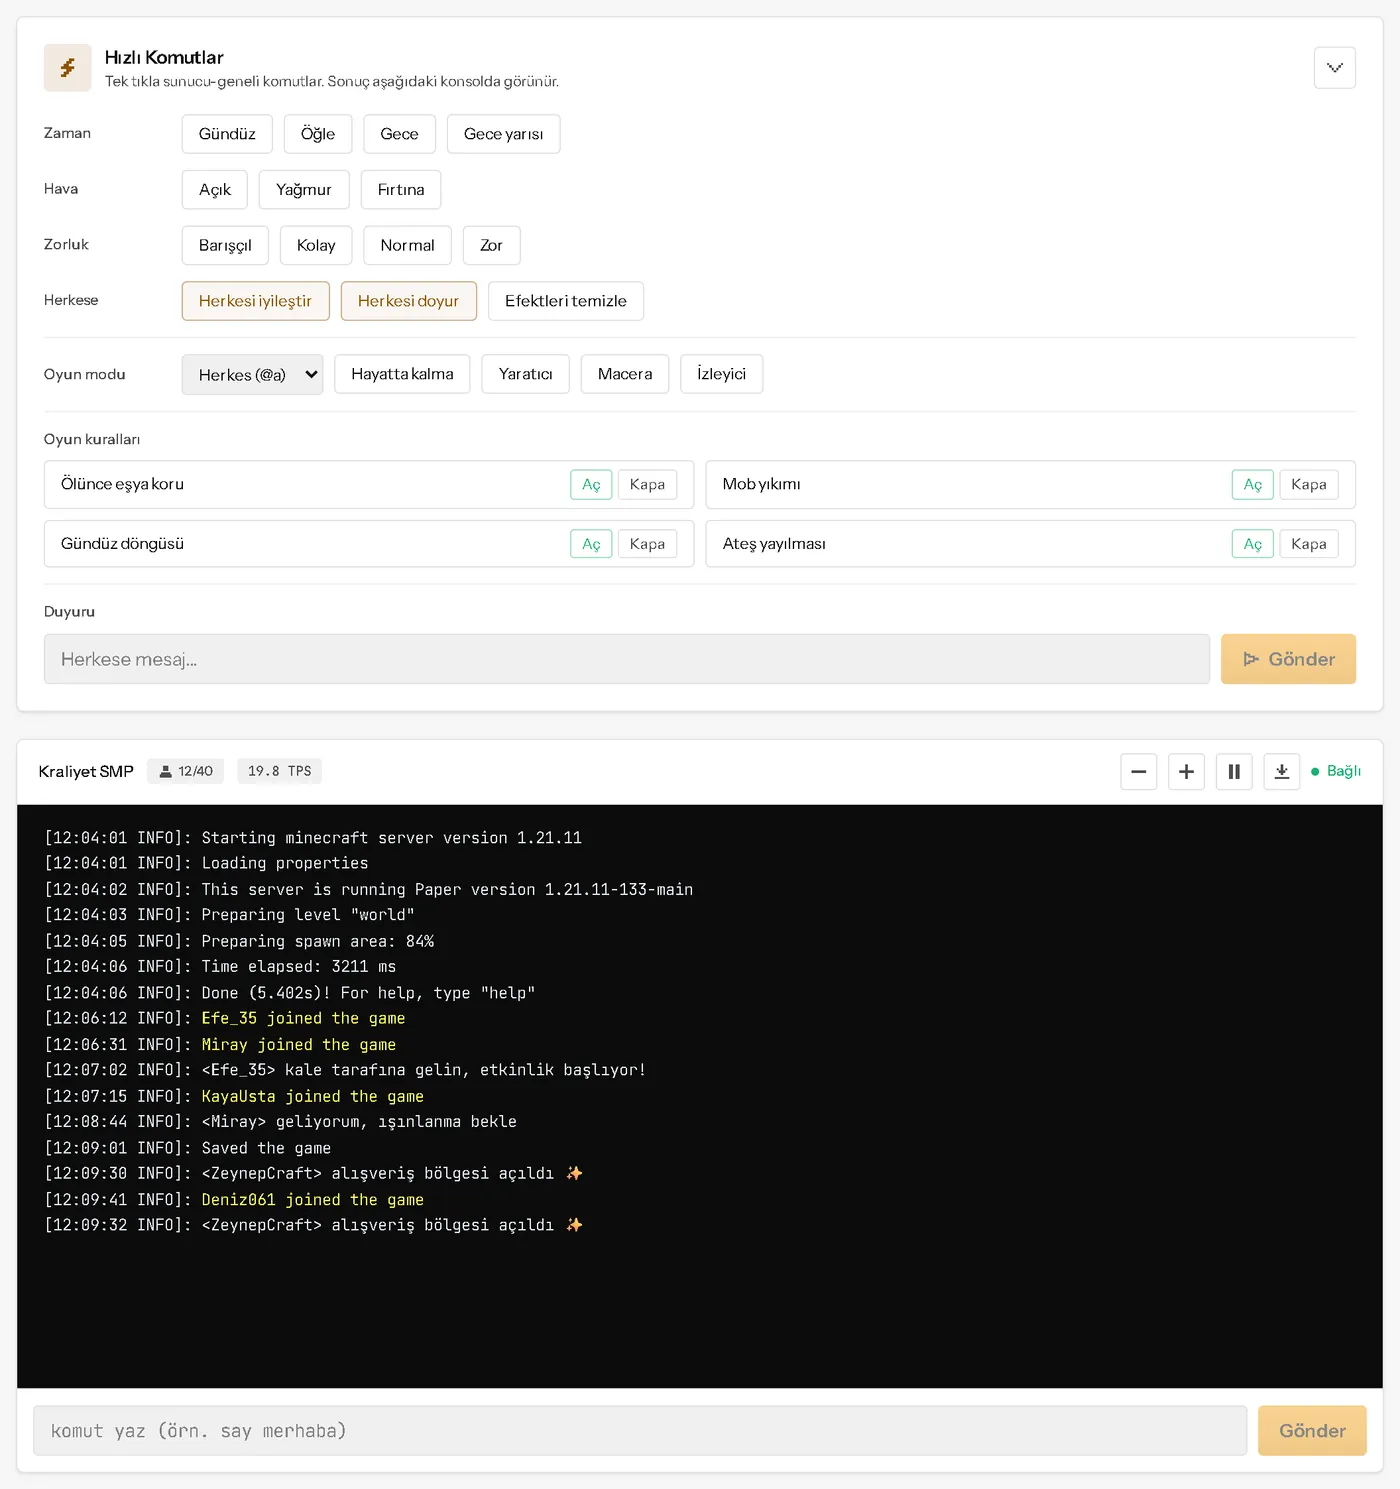Click Herkesi iyileştir button
The height and width of the screenshot is (1489, 1400).
coord(256,301)
